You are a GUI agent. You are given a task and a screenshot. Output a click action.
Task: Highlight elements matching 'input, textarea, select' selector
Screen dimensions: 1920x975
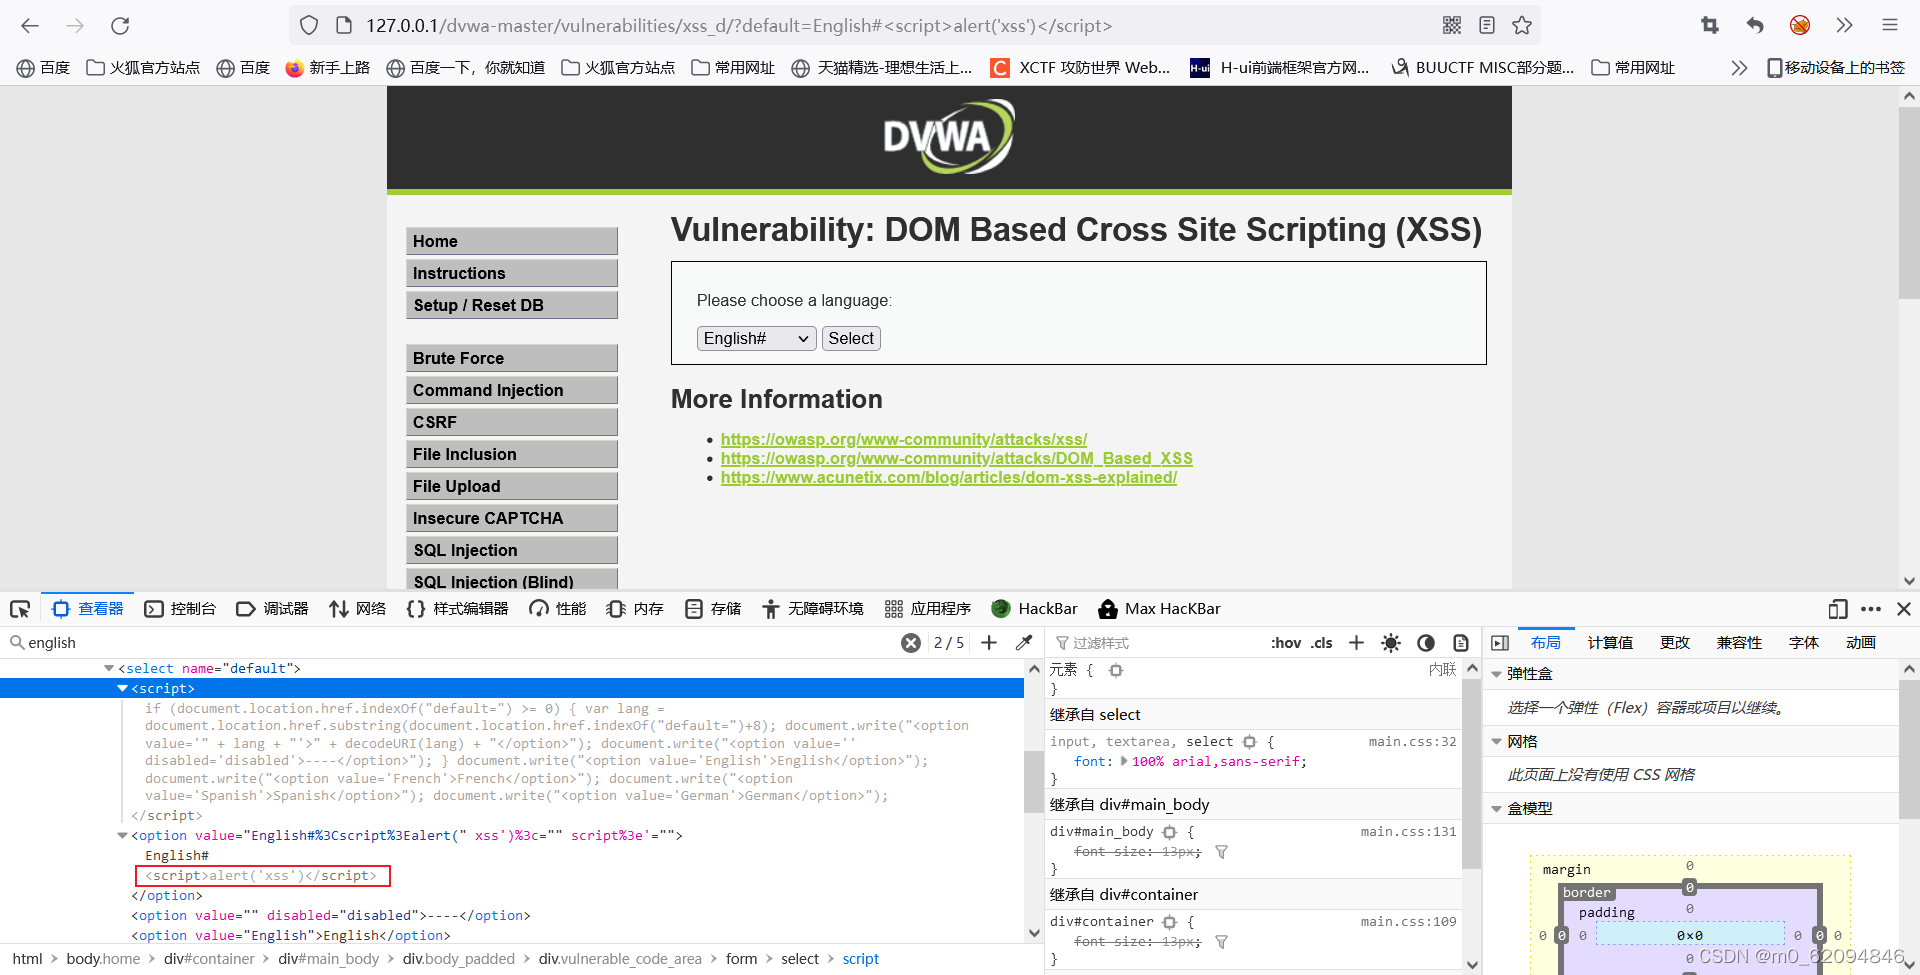click(x=1249, y=742)
